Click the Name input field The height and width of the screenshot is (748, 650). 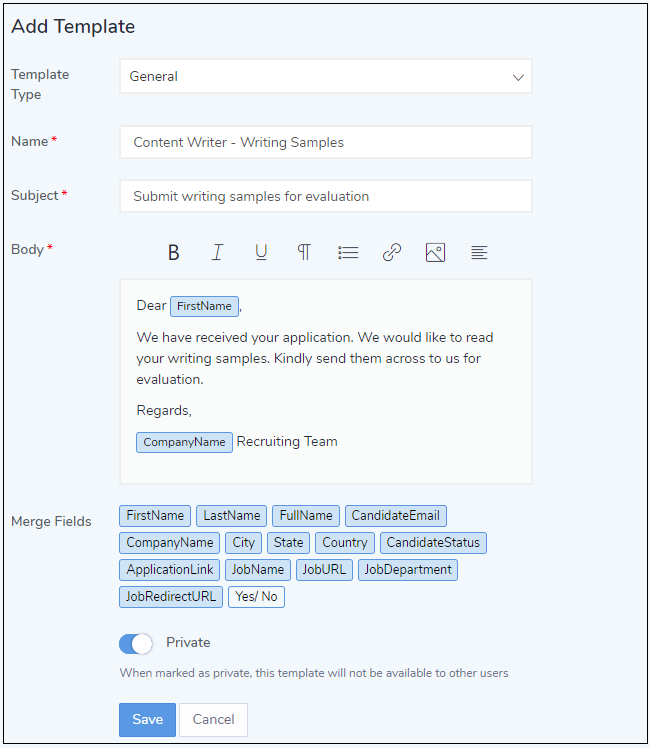tap(325, 142)
